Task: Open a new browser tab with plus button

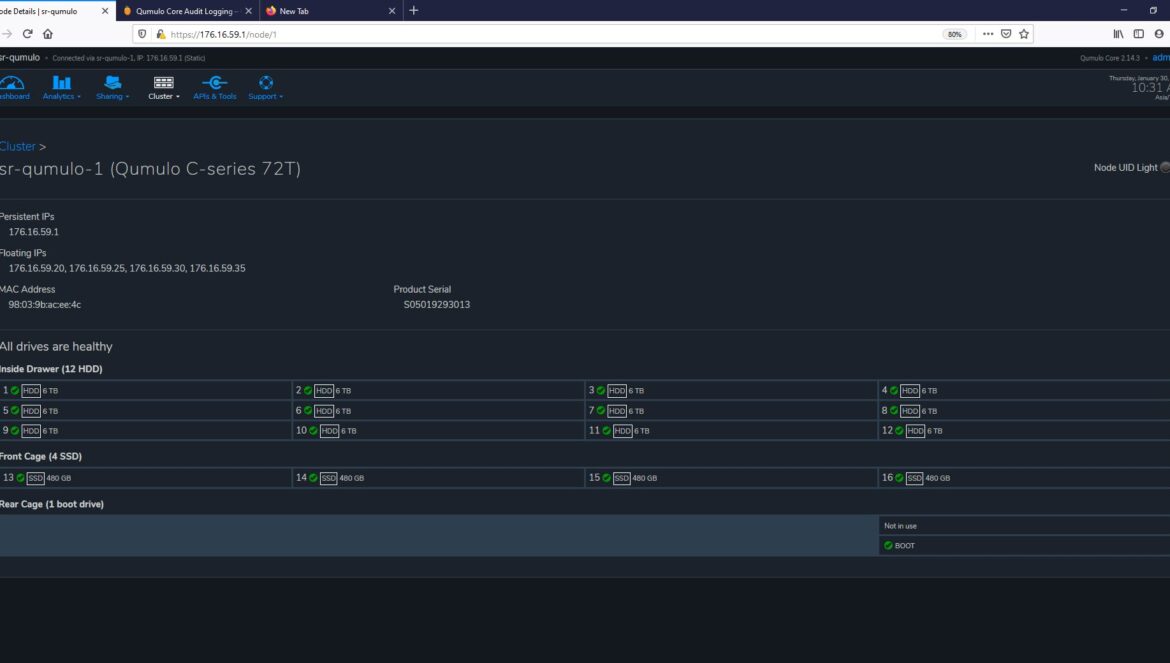Action: pyautogui.click(x=413, y=10)
